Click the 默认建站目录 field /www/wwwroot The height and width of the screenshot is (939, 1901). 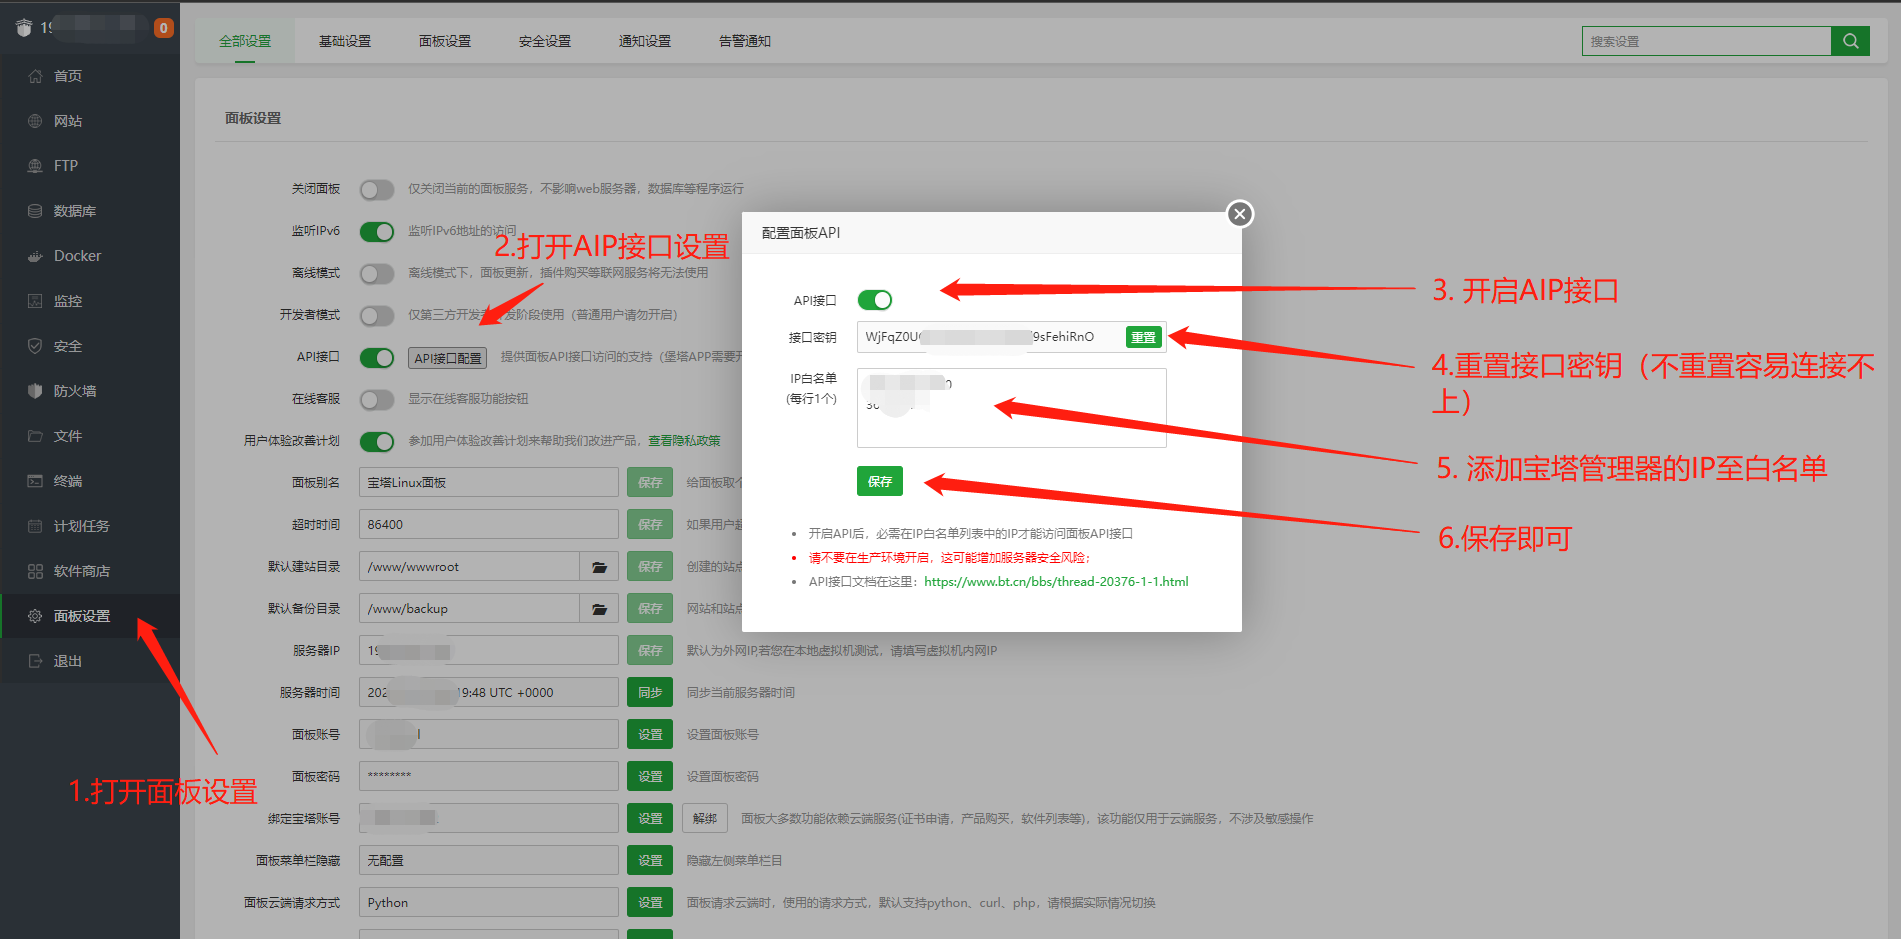click(x=470, y=567)
